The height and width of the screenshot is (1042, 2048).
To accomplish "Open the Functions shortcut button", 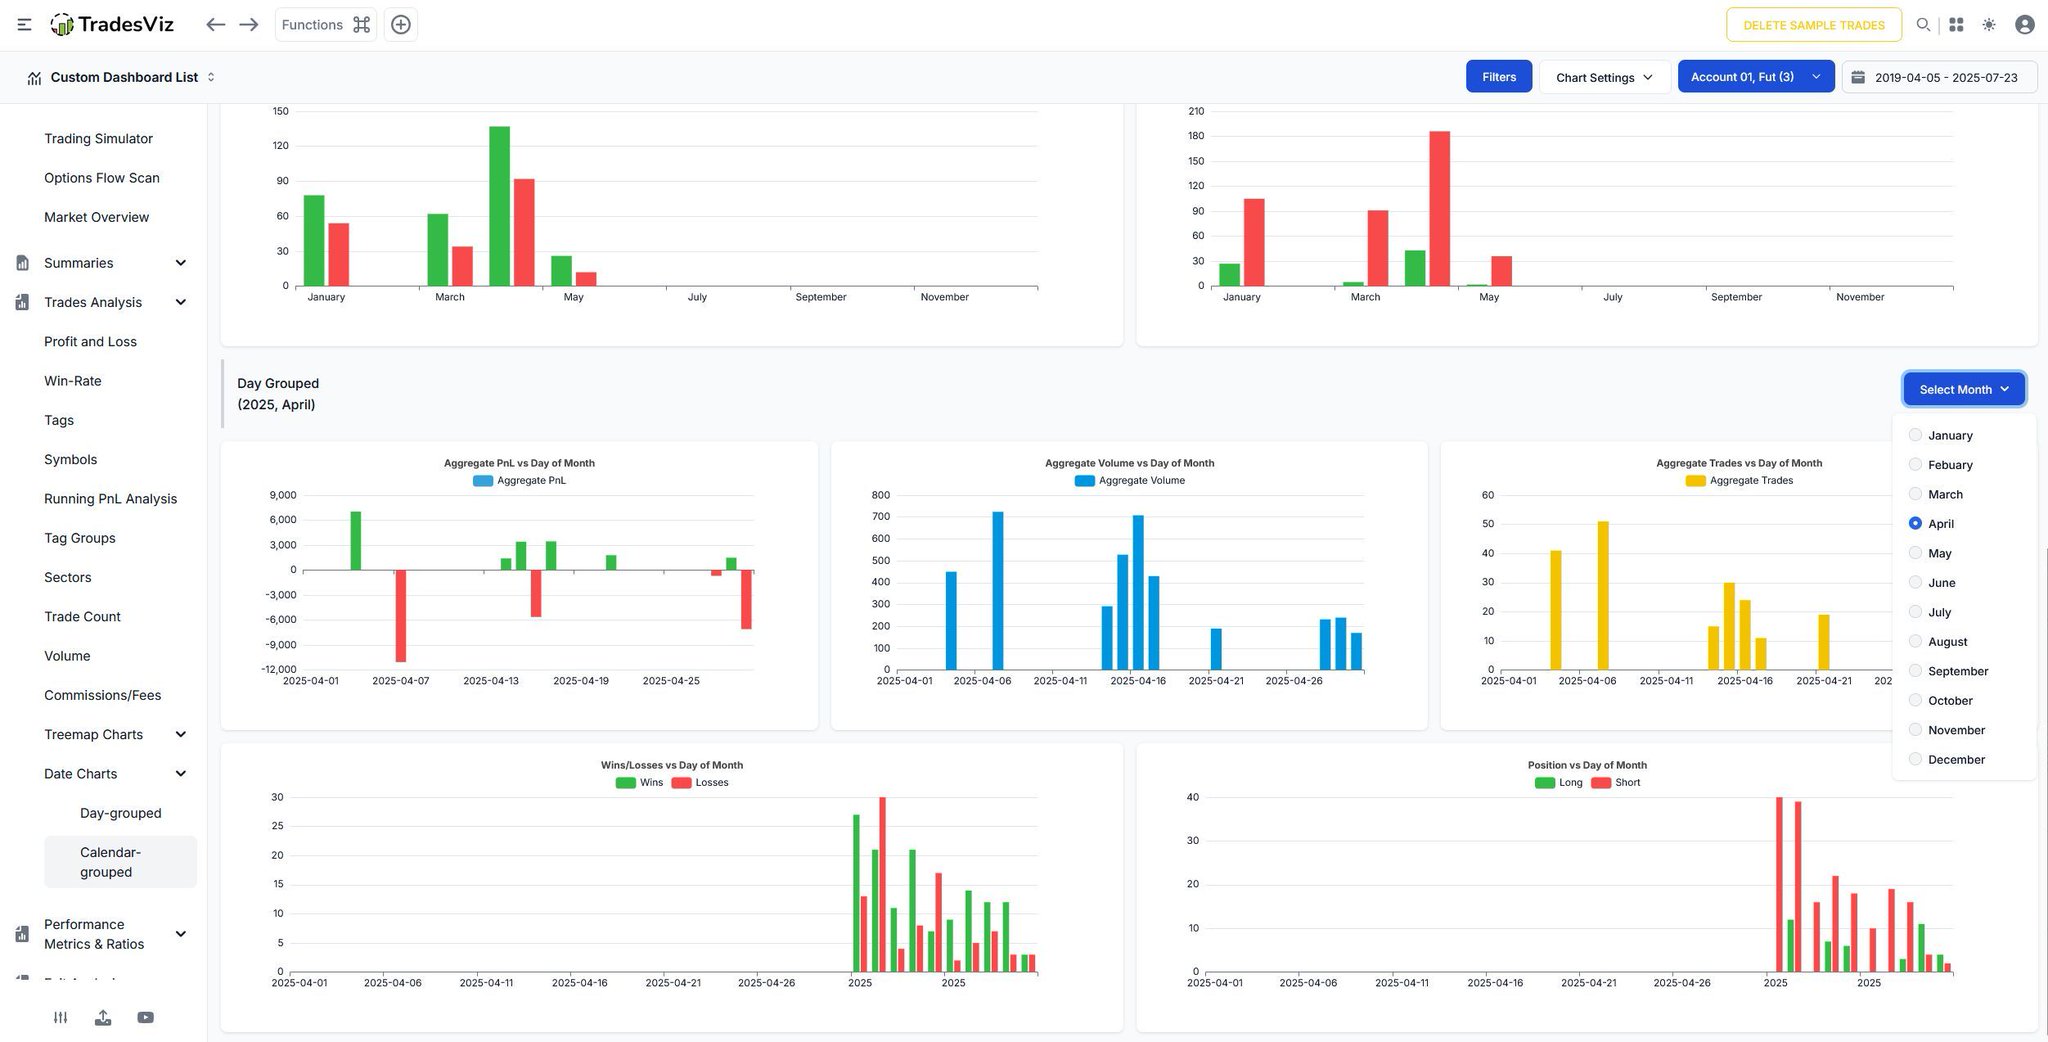I will (326, 25).
